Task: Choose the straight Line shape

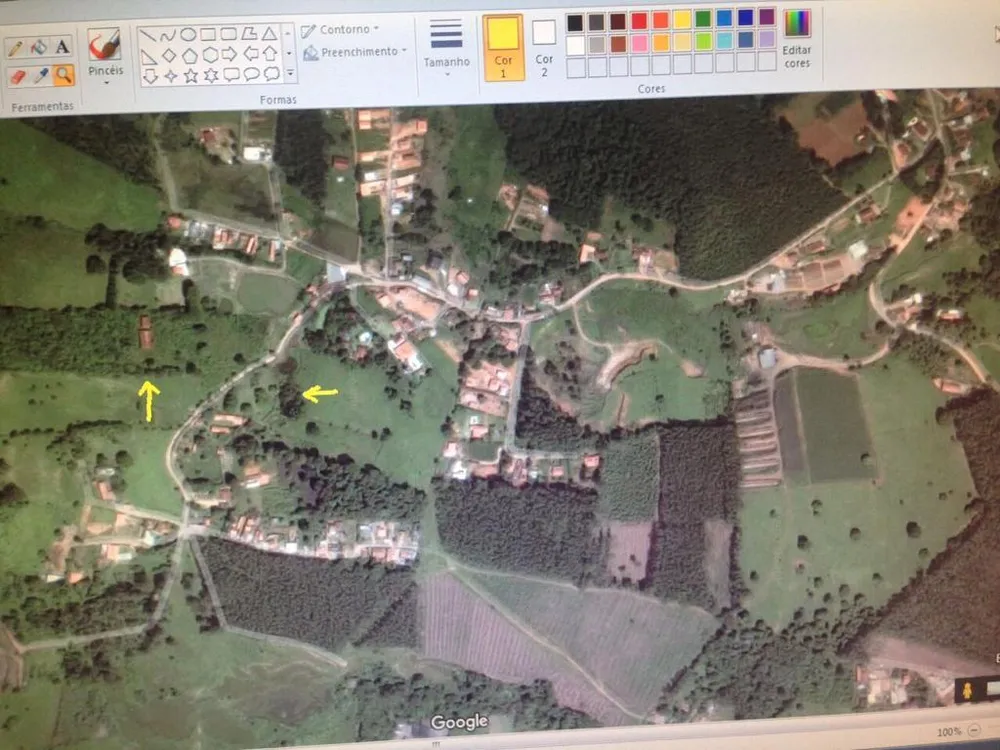Action: coord(148,35)
